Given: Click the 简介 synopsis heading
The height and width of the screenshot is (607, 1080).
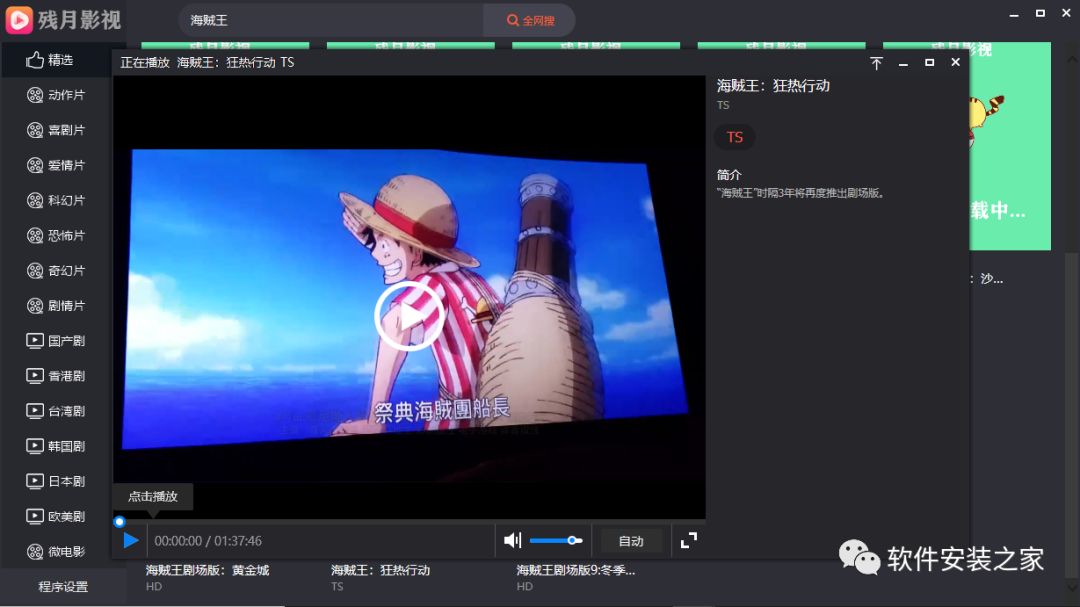Looking at the screenshot, I should point(729,175).
